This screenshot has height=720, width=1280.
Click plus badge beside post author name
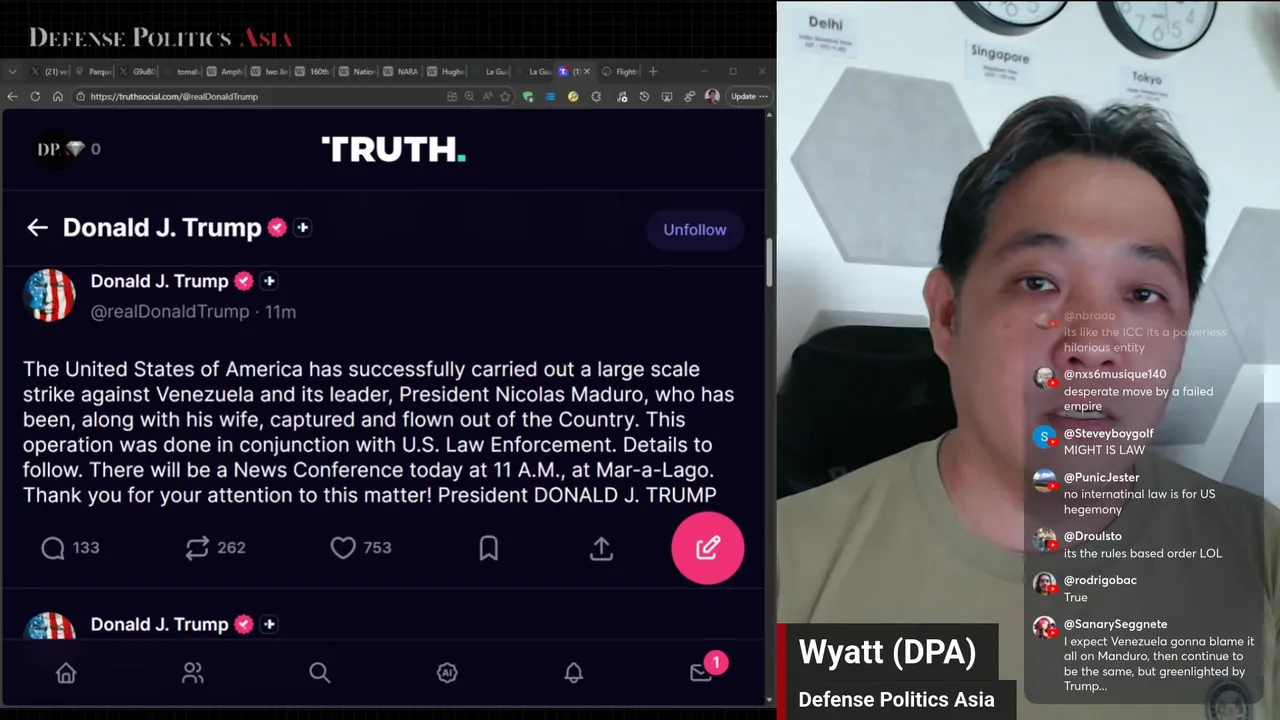point(268,281)
